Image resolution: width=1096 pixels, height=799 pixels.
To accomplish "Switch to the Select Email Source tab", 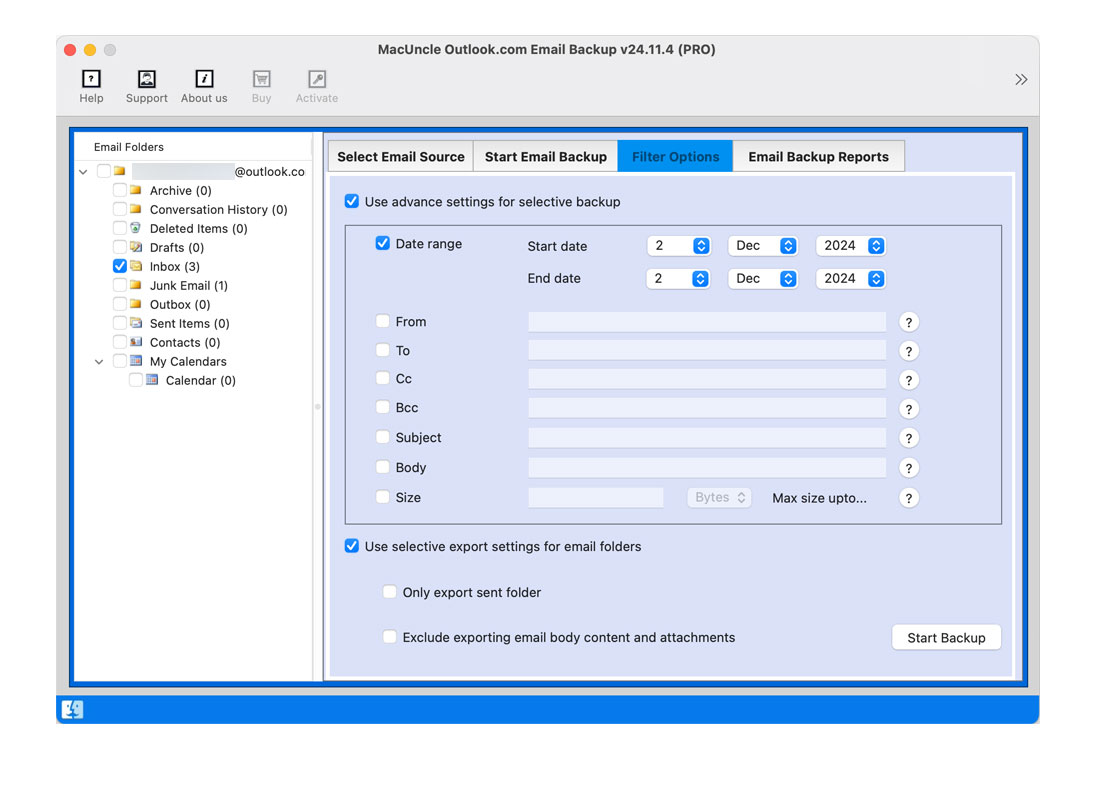I will pos(400,156).
